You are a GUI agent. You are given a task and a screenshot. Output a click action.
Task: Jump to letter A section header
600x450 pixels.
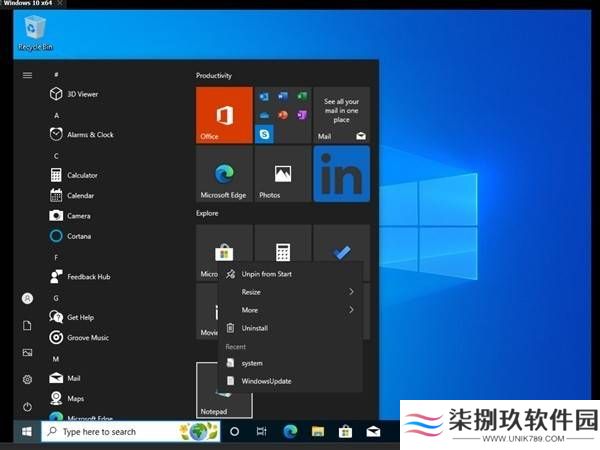tap(56, 115)
